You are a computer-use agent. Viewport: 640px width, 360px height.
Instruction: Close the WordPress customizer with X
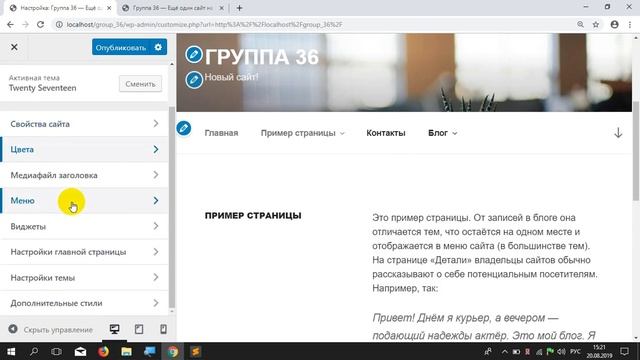14,47
